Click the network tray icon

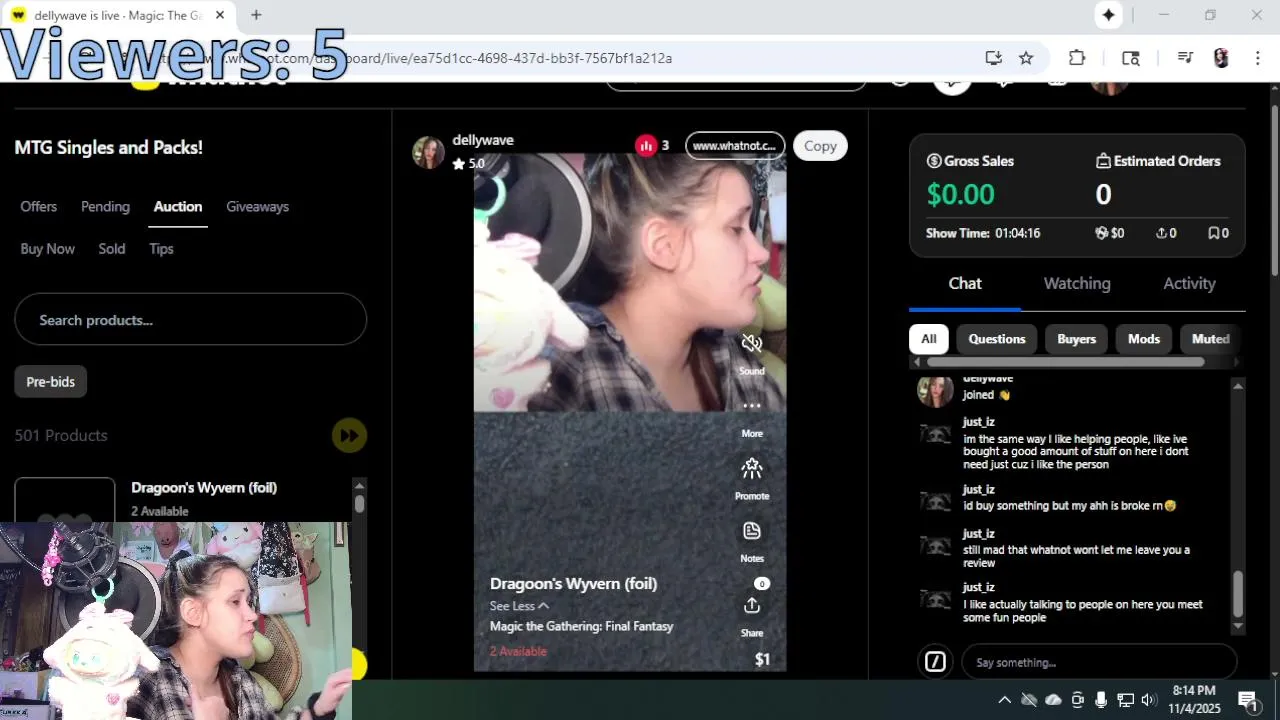[1125, 700]
